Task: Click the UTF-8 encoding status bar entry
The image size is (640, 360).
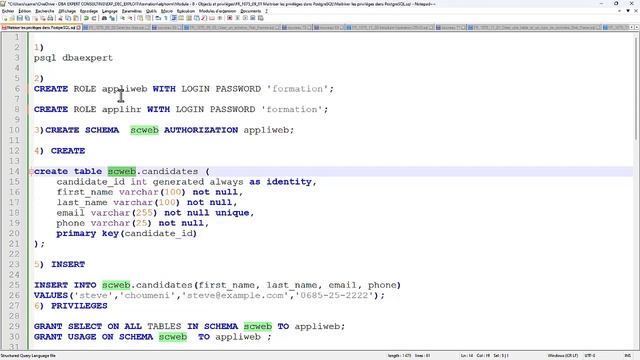Action: 590,356
